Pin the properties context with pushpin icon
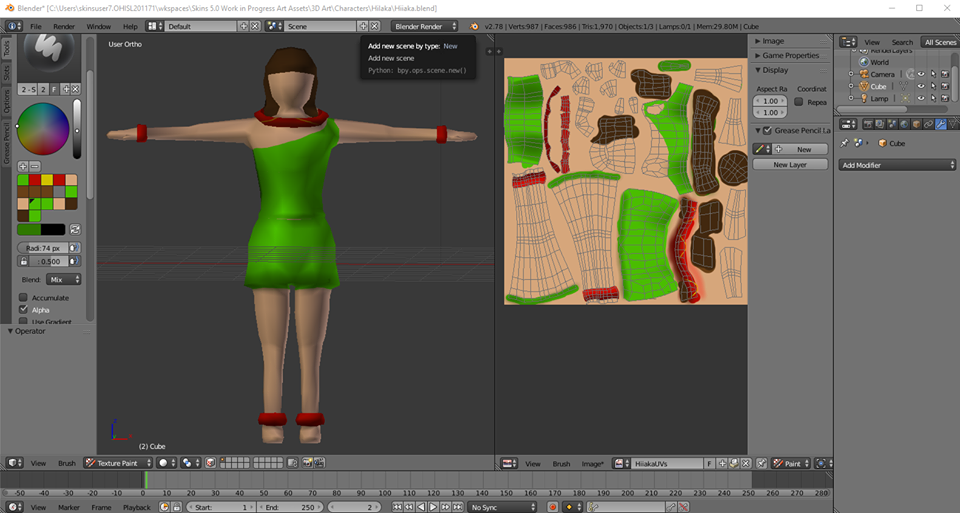 click(x=844, y=143)
